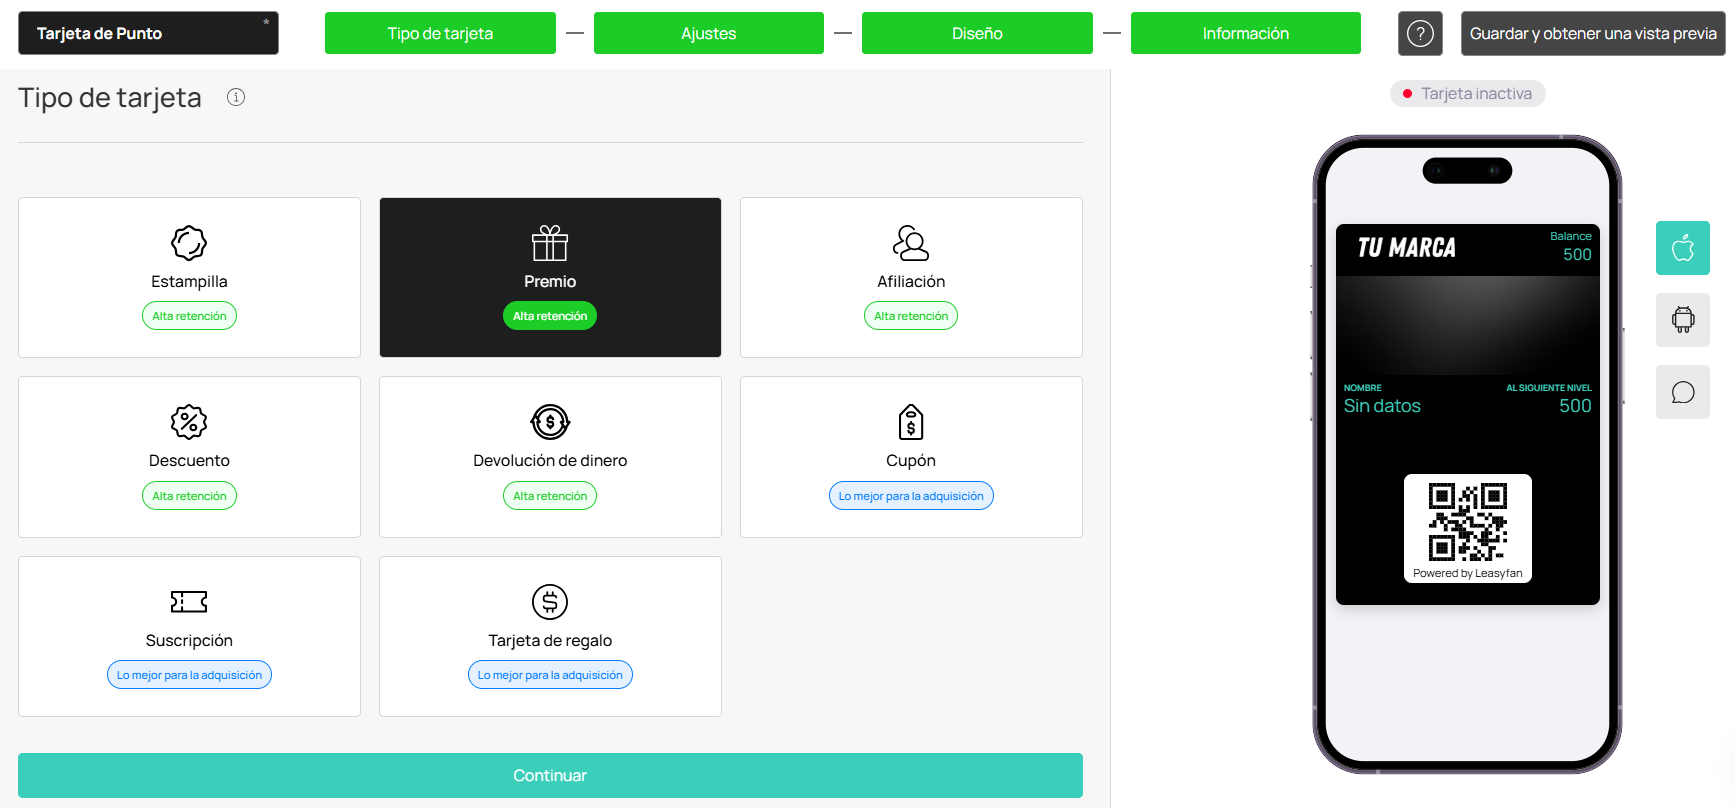Choose the Cupón price tag icon

coord(911,422)
